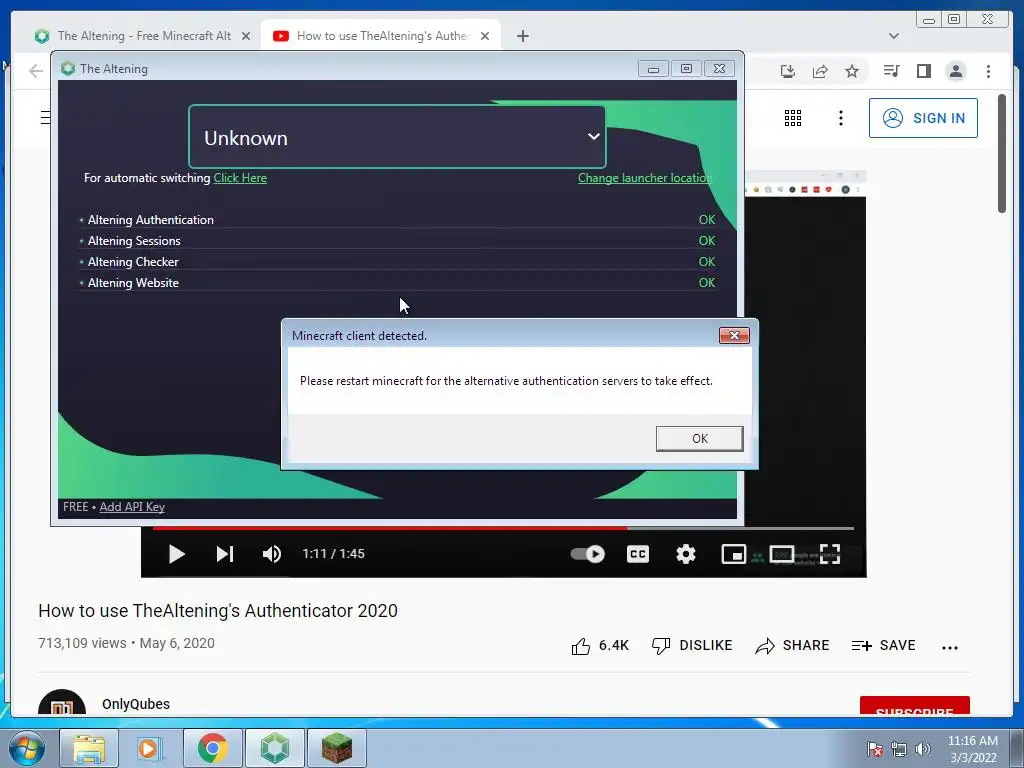Open OnlyQubes channel name
1024x768 pixels.
[x=136, y=704]
